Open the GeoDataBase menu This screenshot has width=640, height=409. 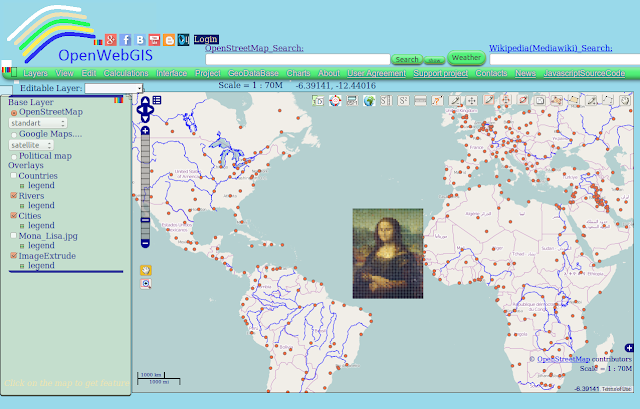[x=253, y=73]
